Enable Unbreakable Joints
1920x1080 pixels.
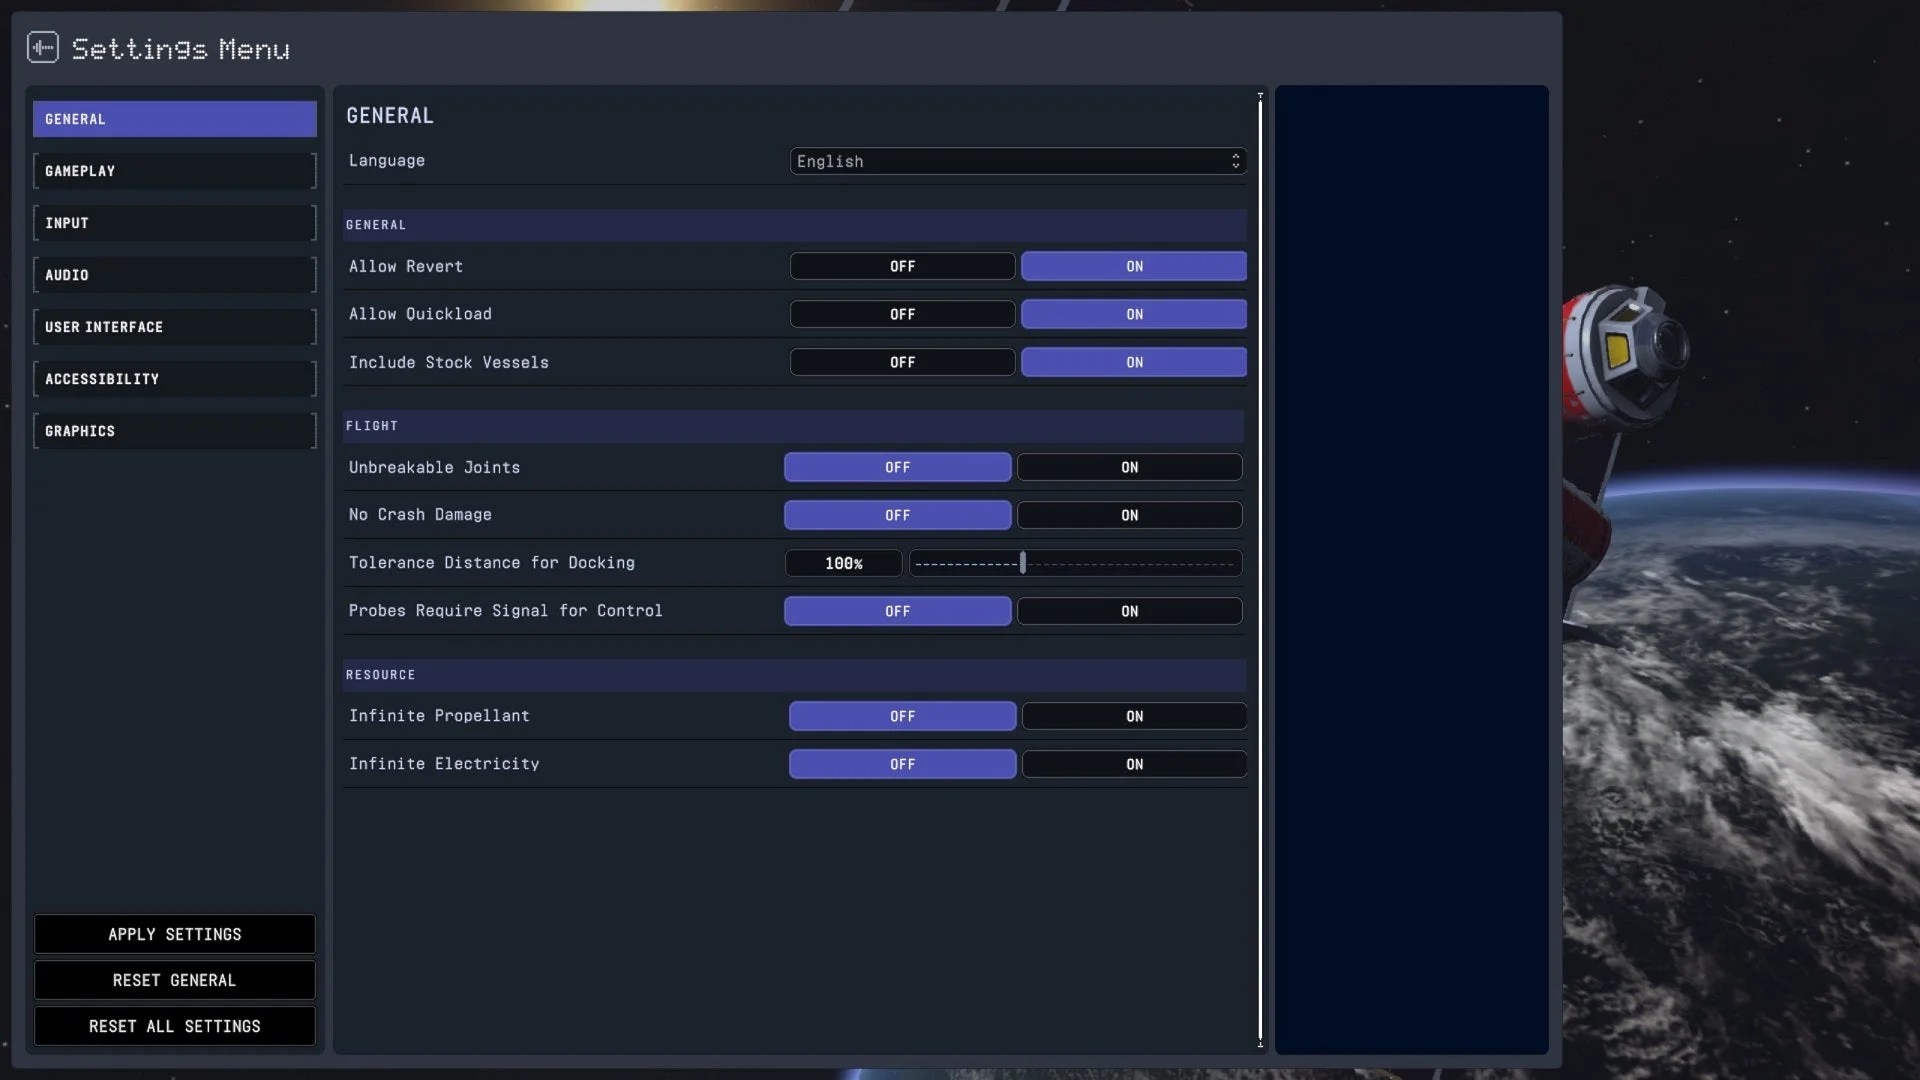pyautogui.click(x=1128, y=467)
